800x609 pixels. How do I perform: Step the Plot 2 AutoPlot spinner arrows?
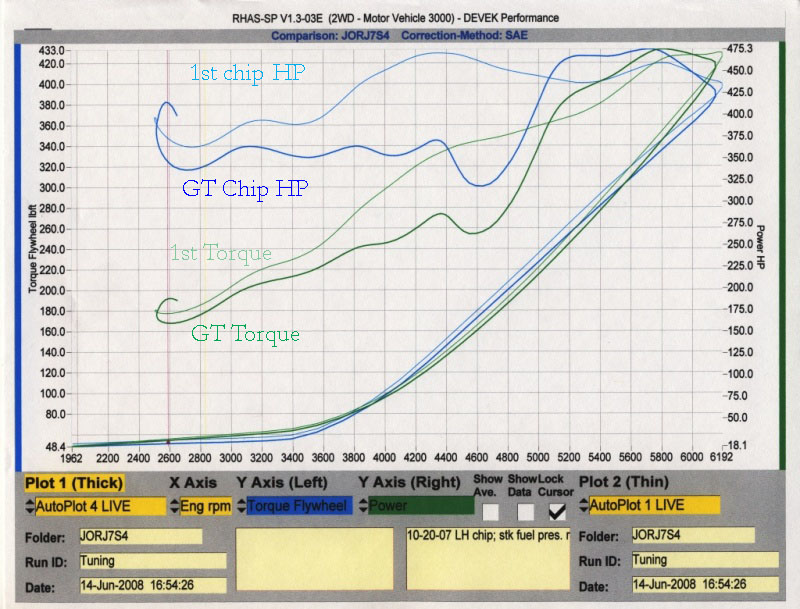pyautogui.click(x=584, y=505)
